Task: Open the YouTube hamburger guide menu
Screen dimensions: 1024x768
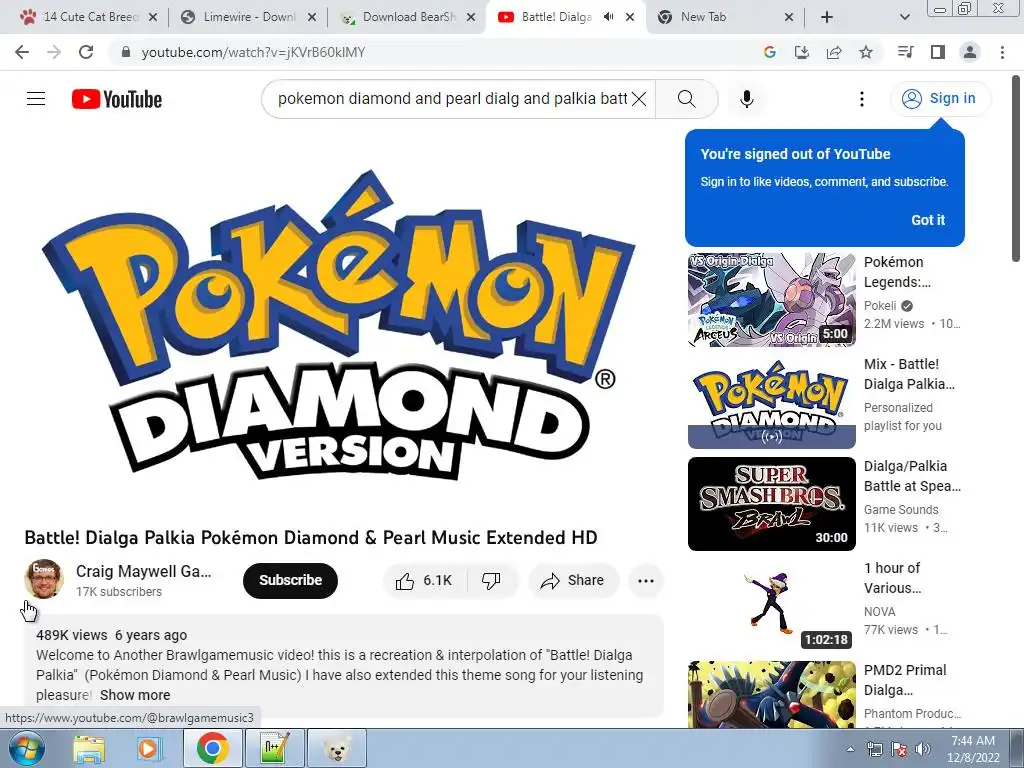Action: (x=36, y=99)
